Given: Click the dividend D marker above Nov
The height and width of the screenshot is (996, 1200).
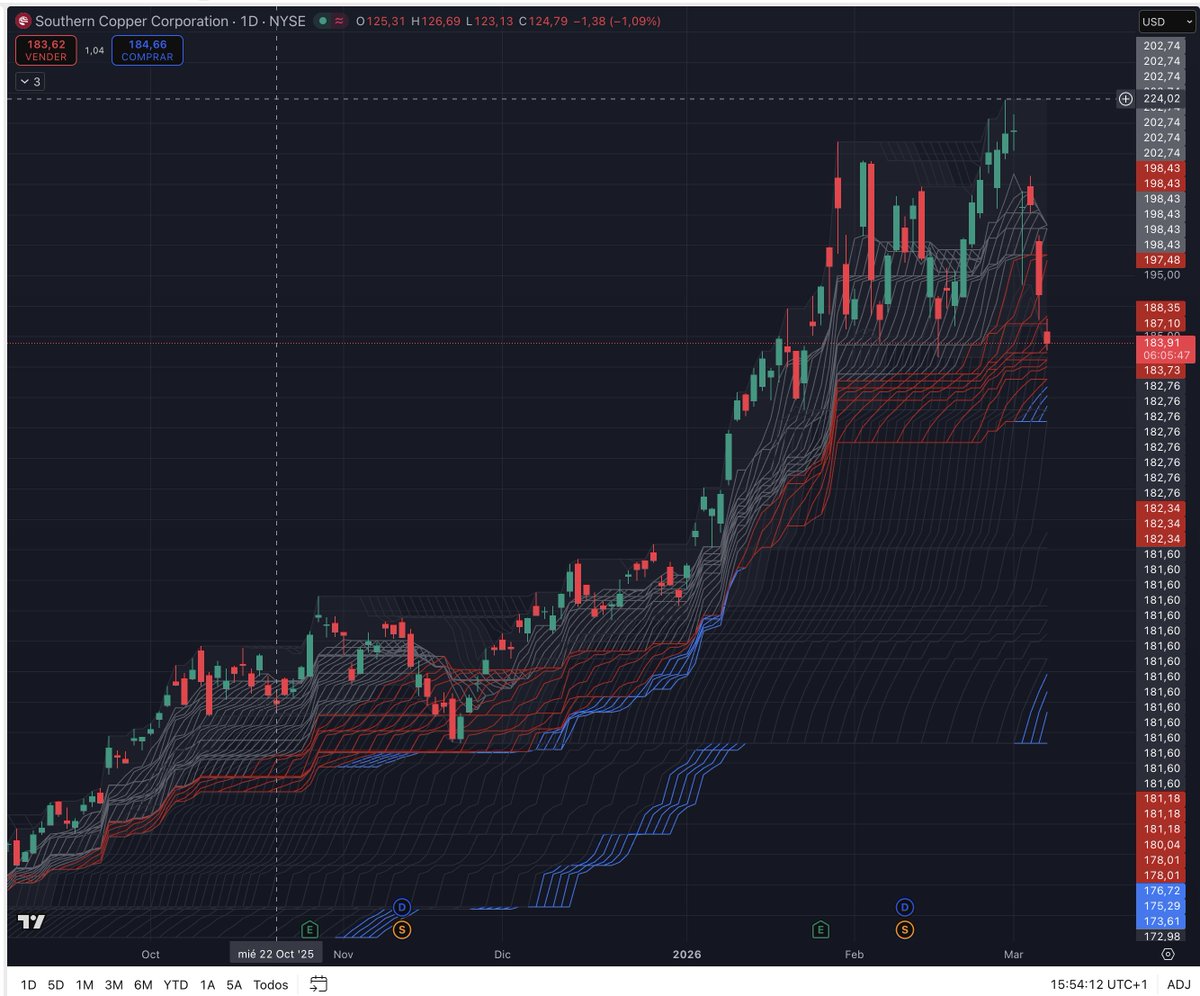Looking at the screenshot, I should tap(402, 906).
